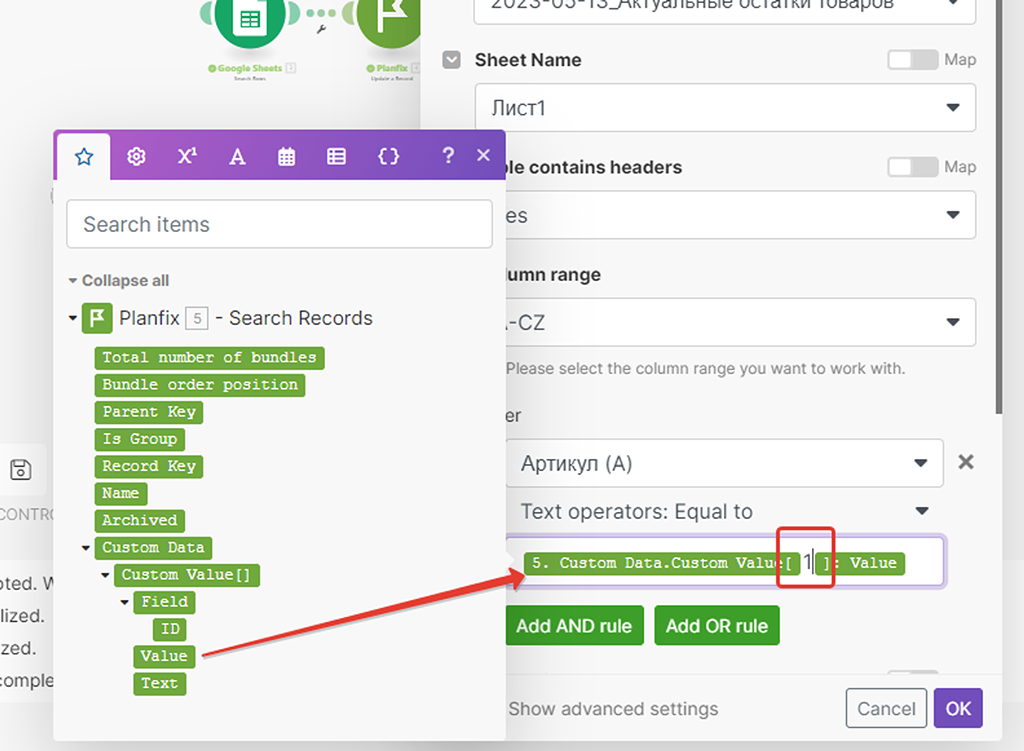The width and height of the screenshot is (1024, 751).
Task: Insert the Value variable
Action: click(x=164, y=656)
